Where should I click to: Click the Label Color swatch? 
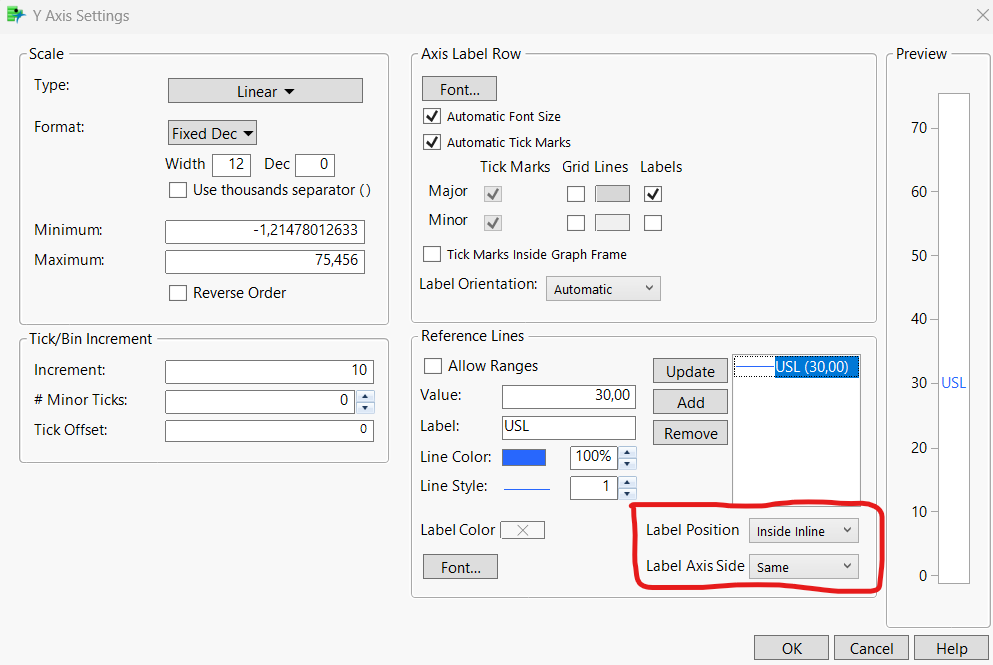(x=521, y=530)
